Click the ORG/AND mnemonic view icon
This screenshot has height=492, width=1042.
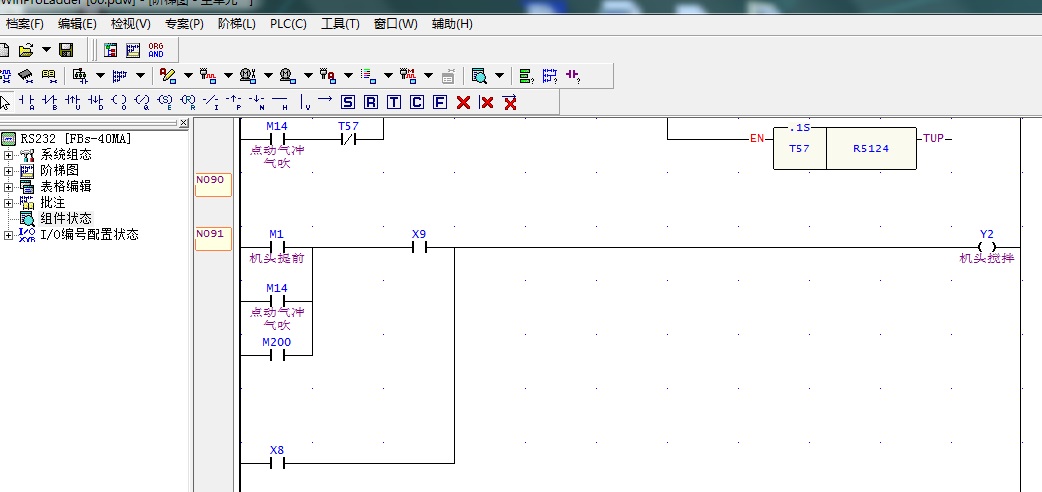click(156, 50)
